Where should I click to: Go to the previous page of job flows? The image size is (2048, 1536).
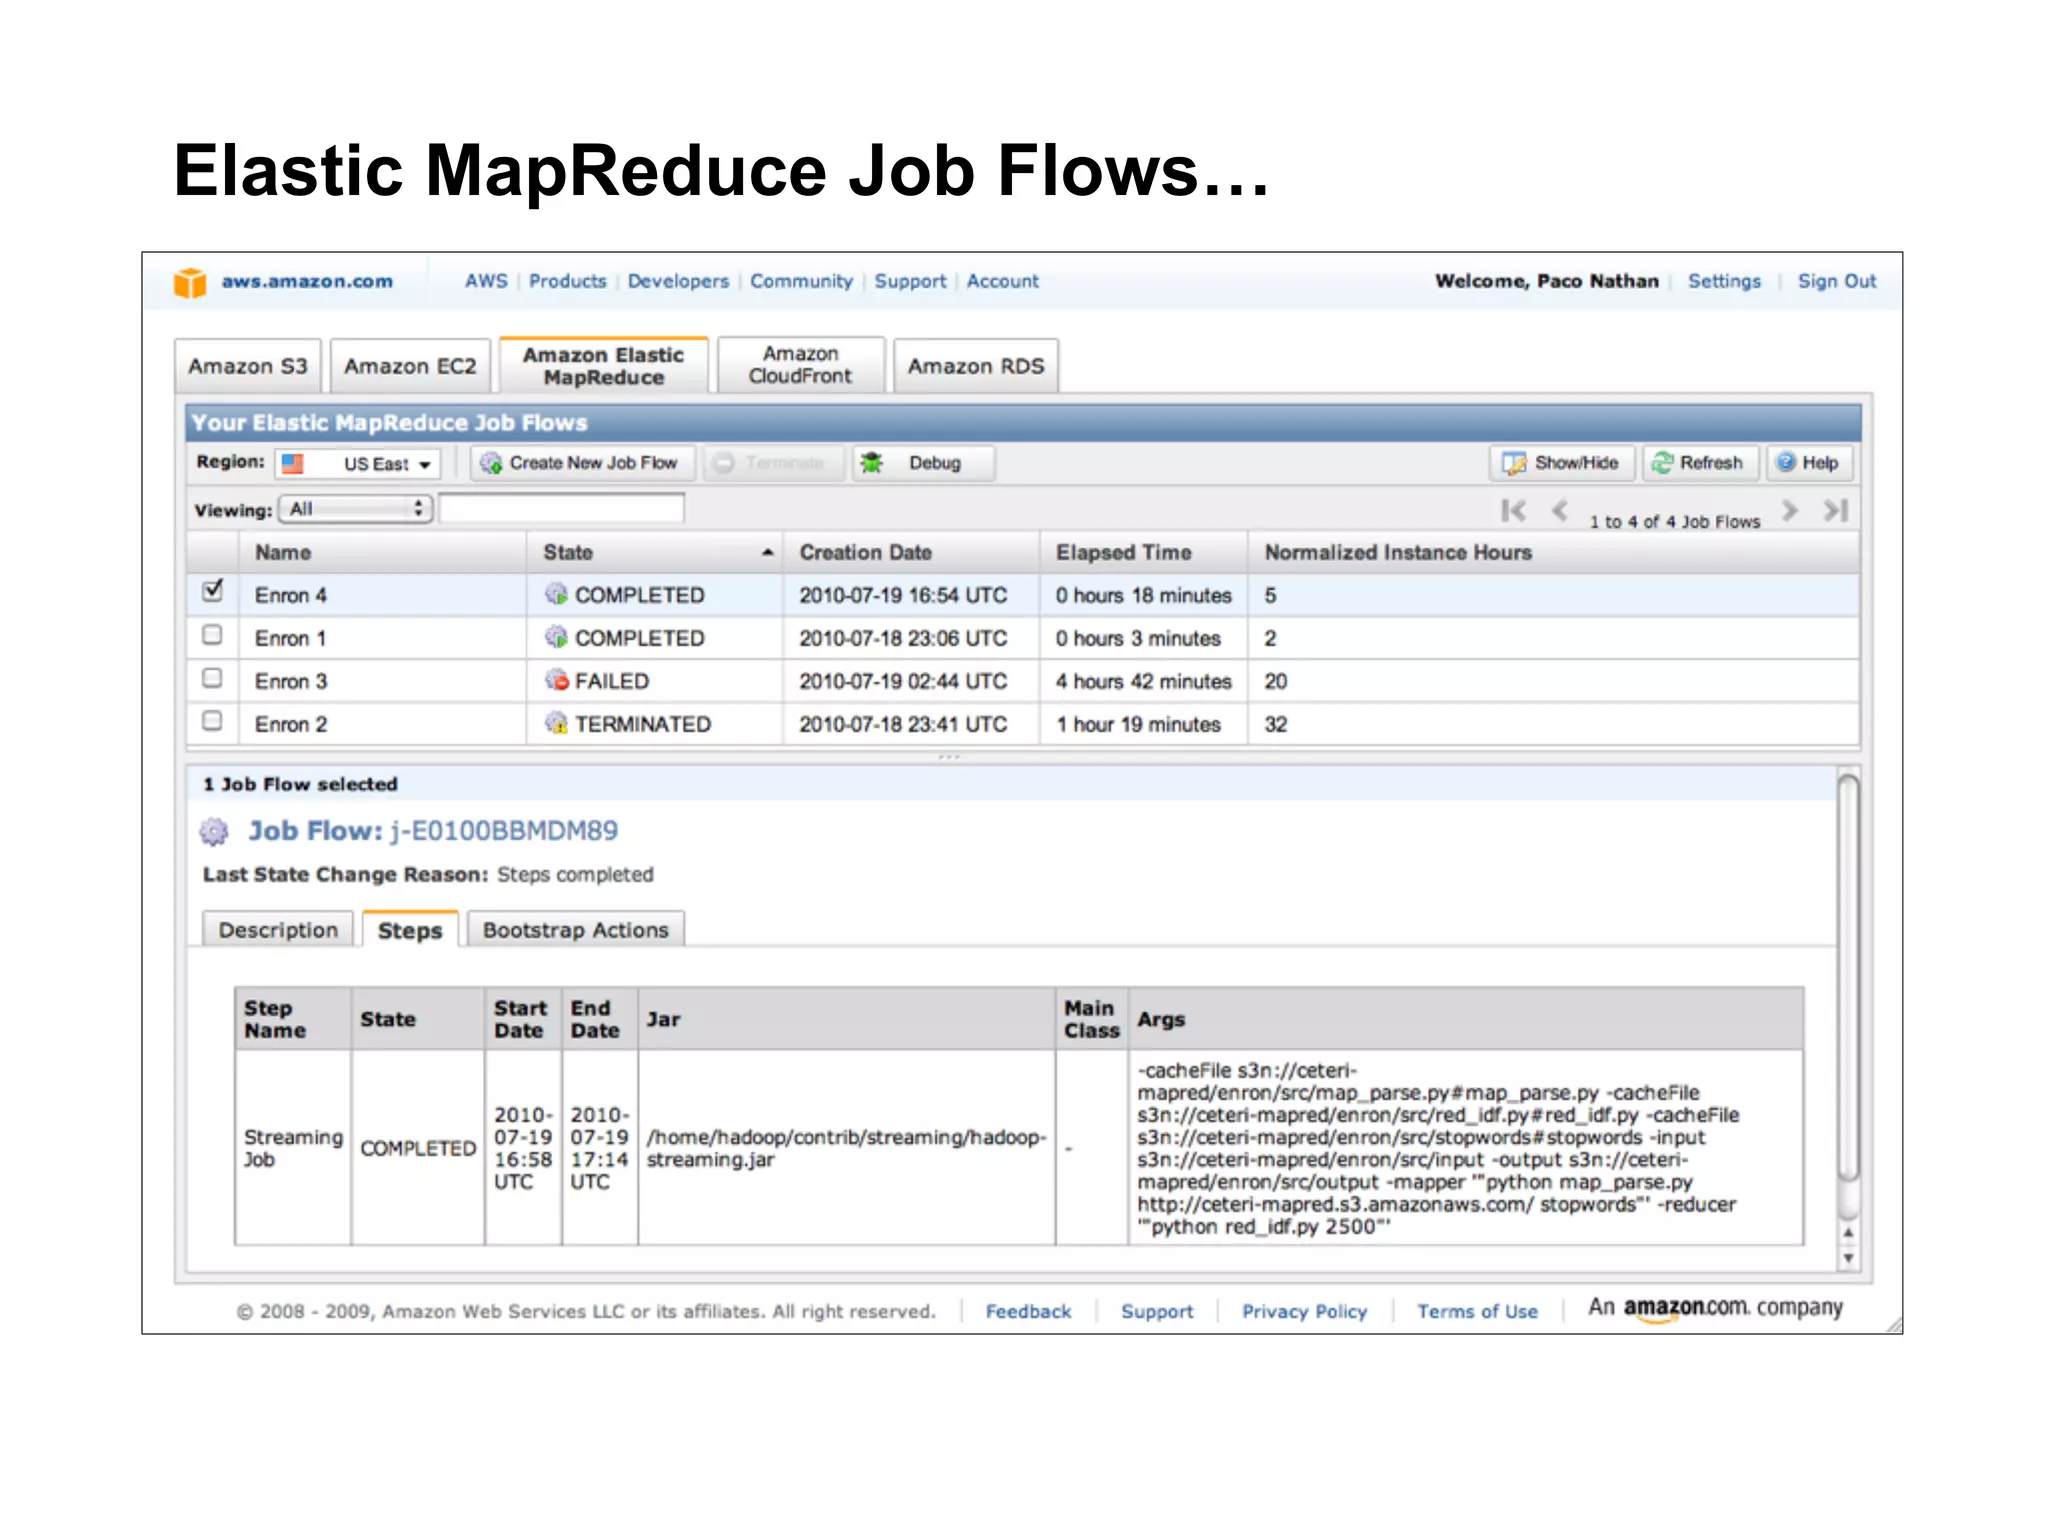pyautogui.click(x=1560, y=511)
